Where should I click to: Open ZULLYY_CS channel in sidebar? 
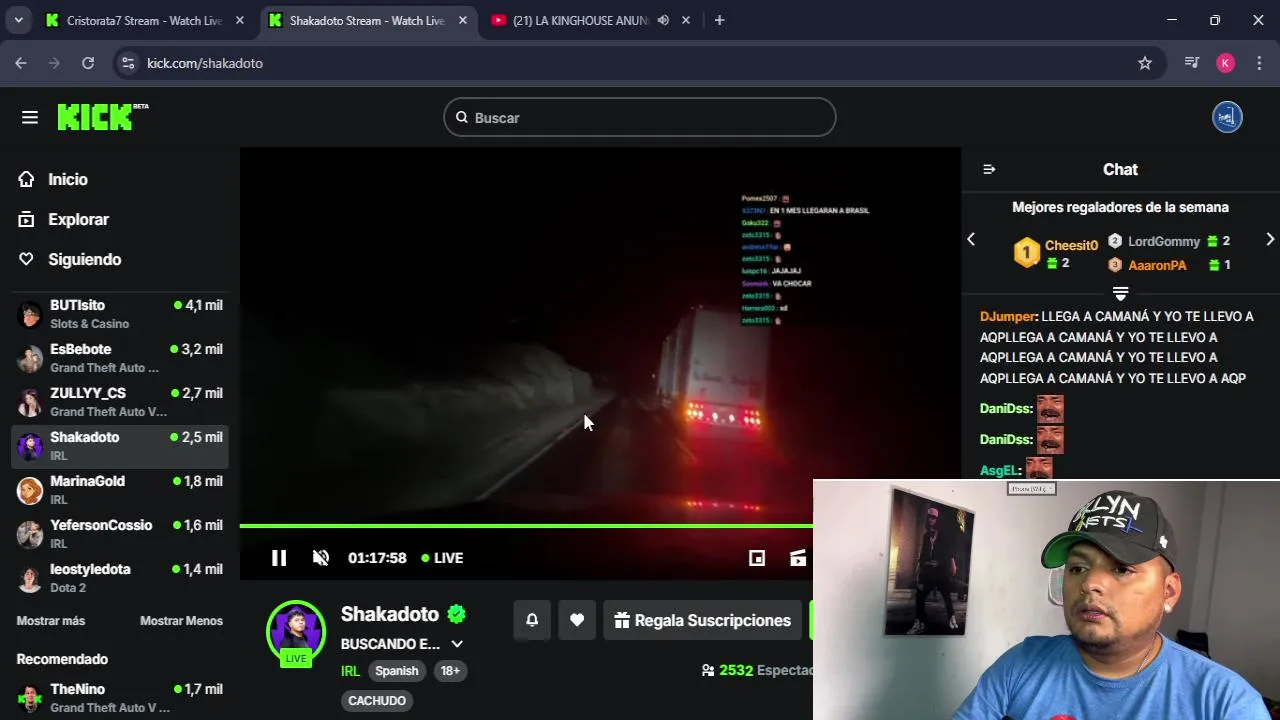click(x=120, y=402)
